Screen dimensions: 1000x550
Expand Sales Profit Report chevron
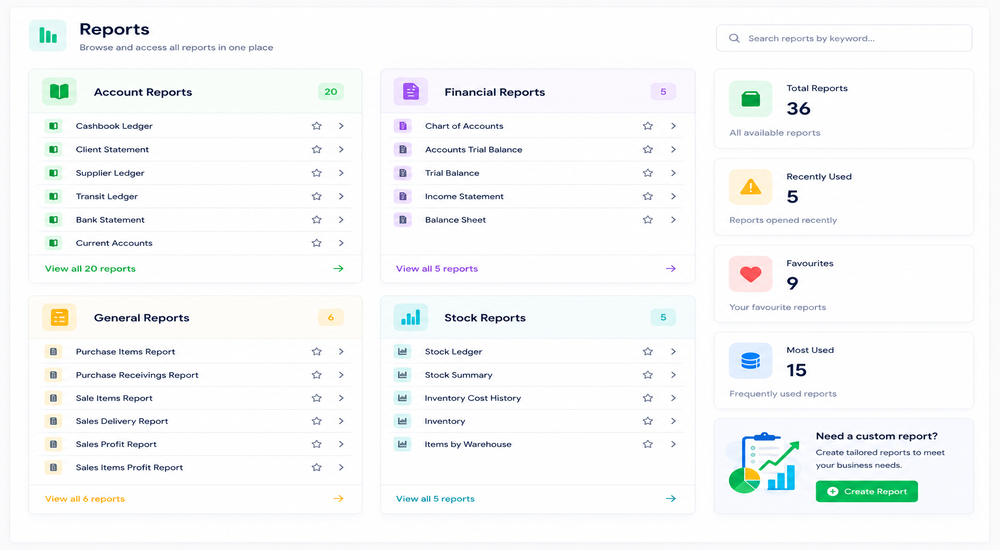tap(341, 444)
